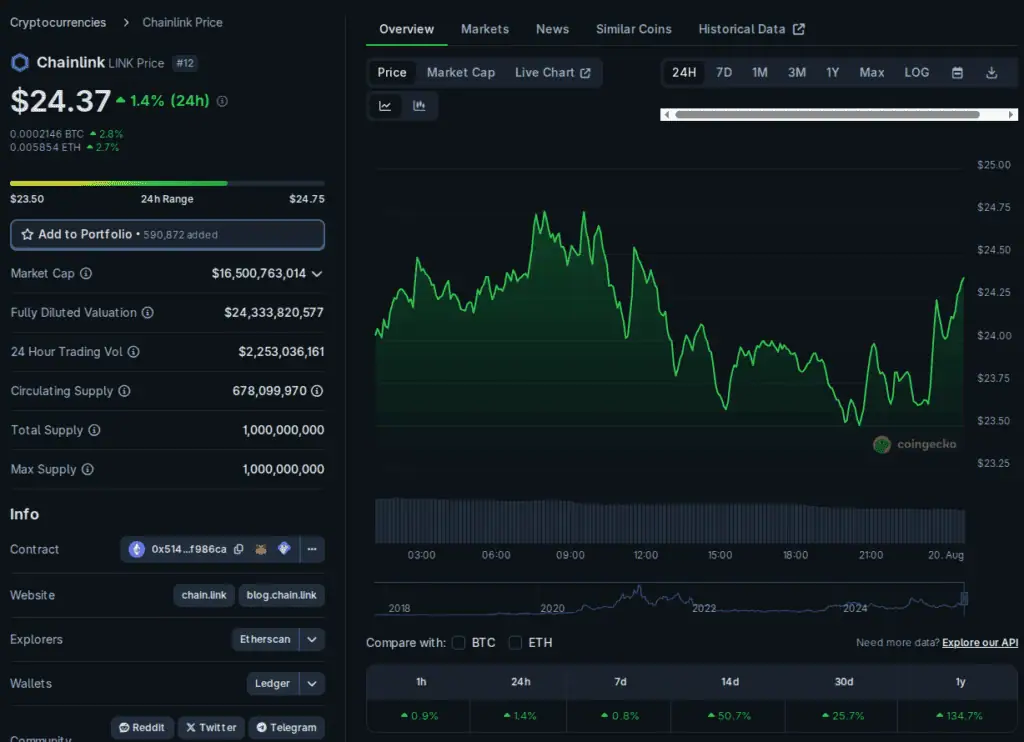This screenshot has width=1024, height=742.
Task: Copy the contract address 0x514...f986ca
Action: (x=239, y=549)
